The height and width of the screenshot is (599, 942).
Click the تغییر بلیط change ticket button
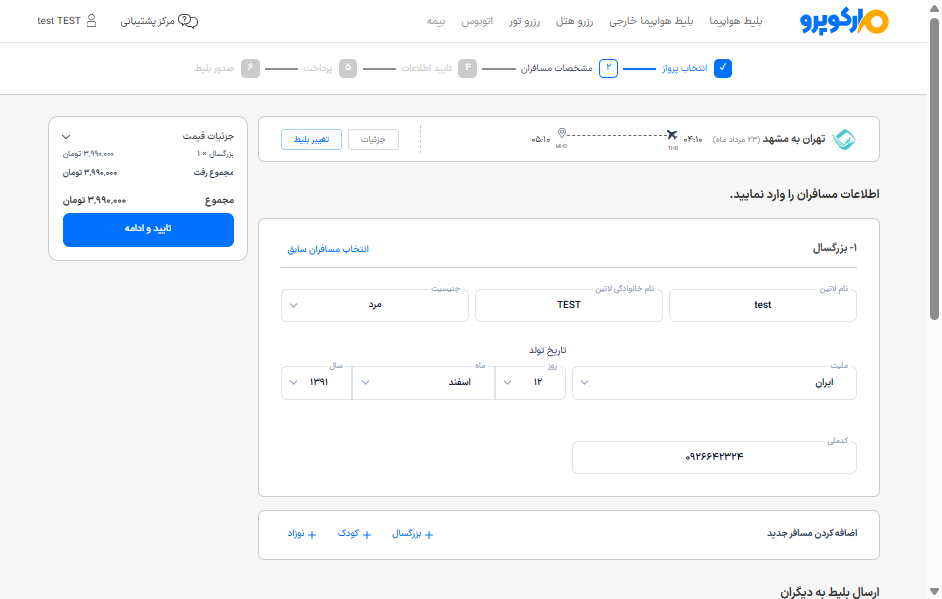pos(311,139)
